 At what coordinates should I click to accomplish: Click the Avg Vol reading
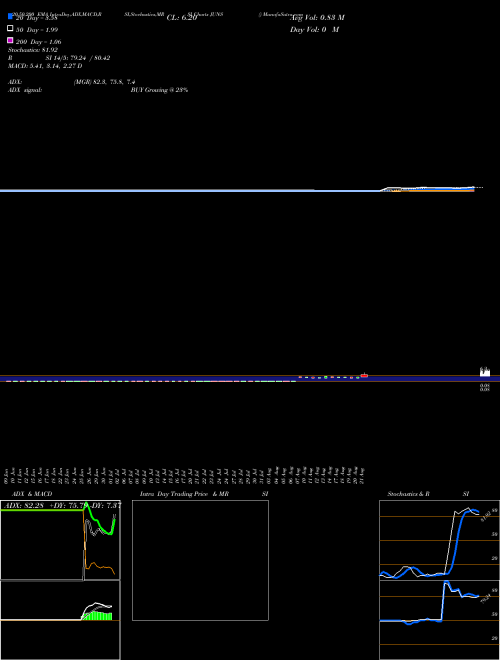(317, 18)
